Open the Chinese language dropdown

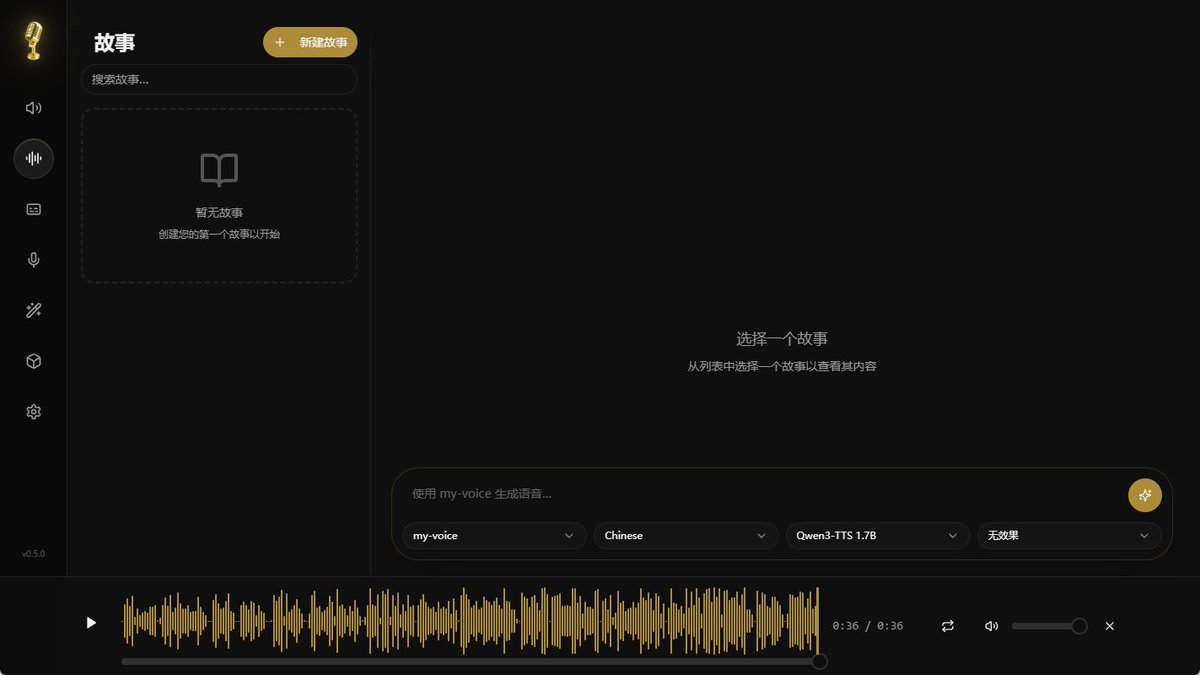686,536
